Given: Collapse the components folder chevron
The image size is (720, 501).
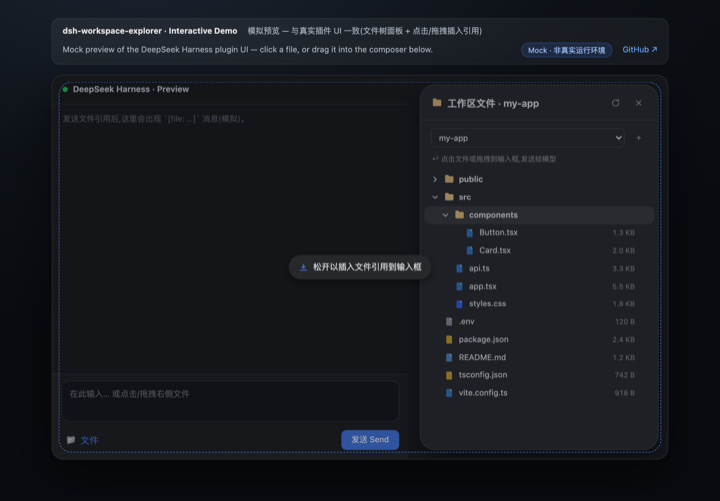Looking at the screenshot, I should click(x=445, y=215).
